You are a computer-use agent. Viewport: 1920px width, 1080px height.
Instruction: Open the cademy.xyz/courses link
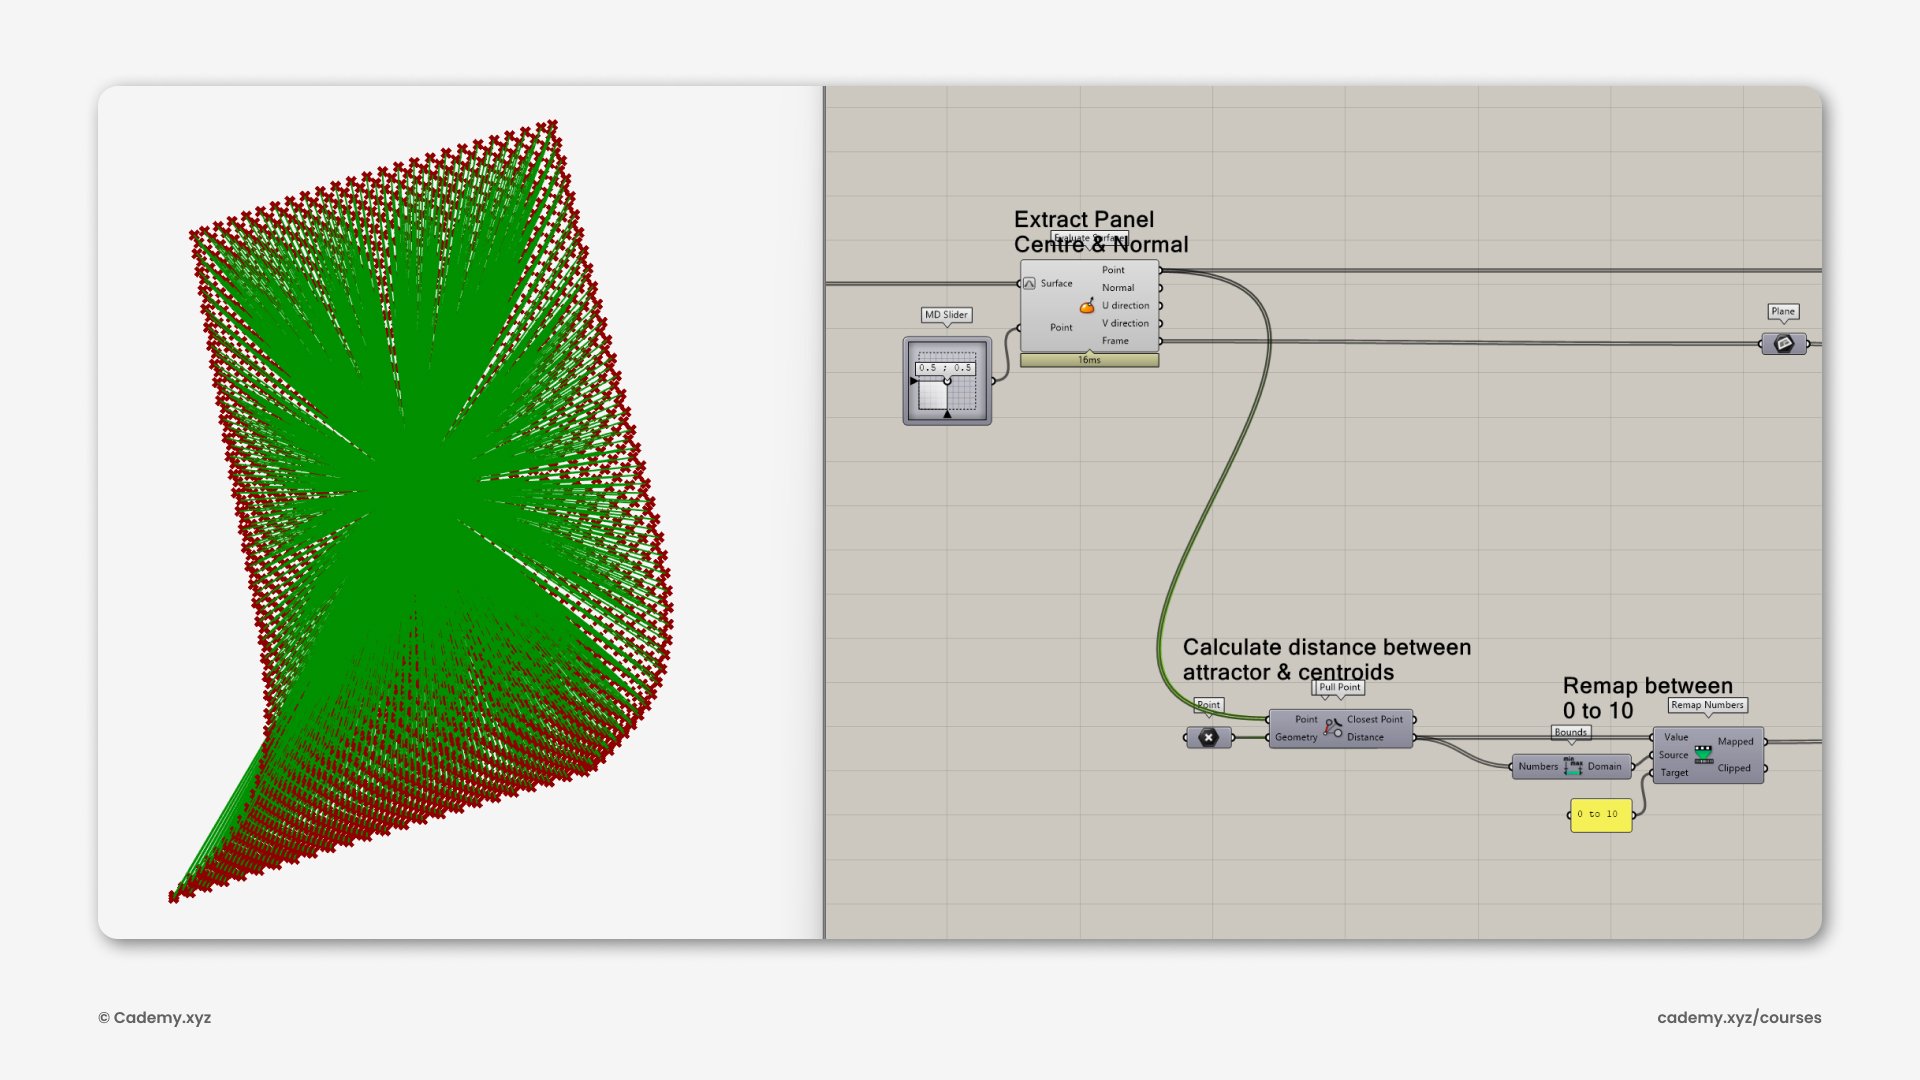click(x=1739, y=1018)
